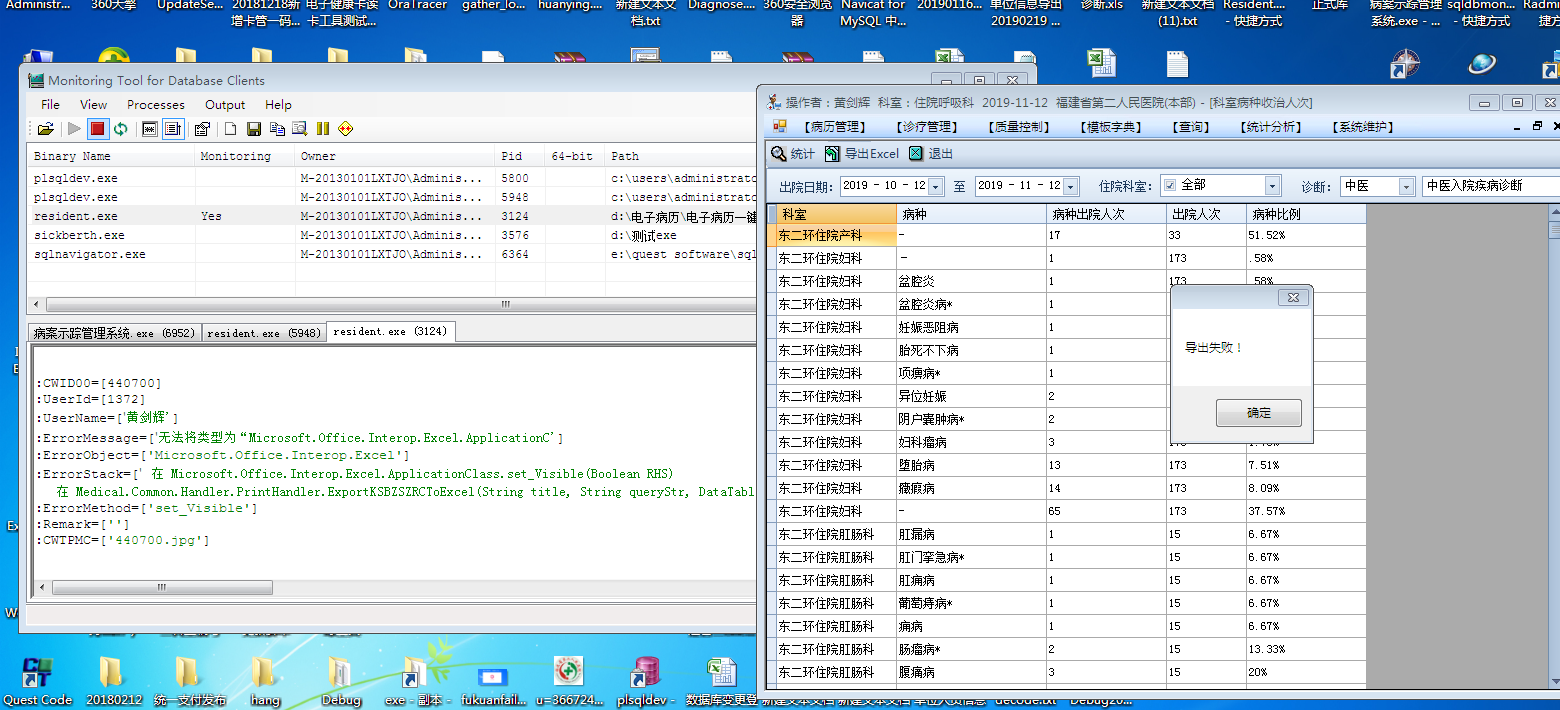Screen dimensions: 1560x710
Task: Click the open folder toolbar icon
Action: [45, 128]
